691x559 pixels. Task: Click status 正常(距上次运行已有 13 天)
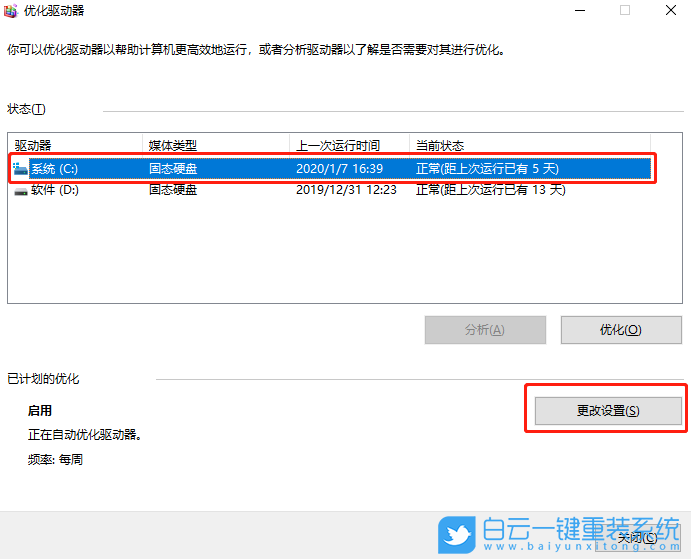(x=490, y=190)
